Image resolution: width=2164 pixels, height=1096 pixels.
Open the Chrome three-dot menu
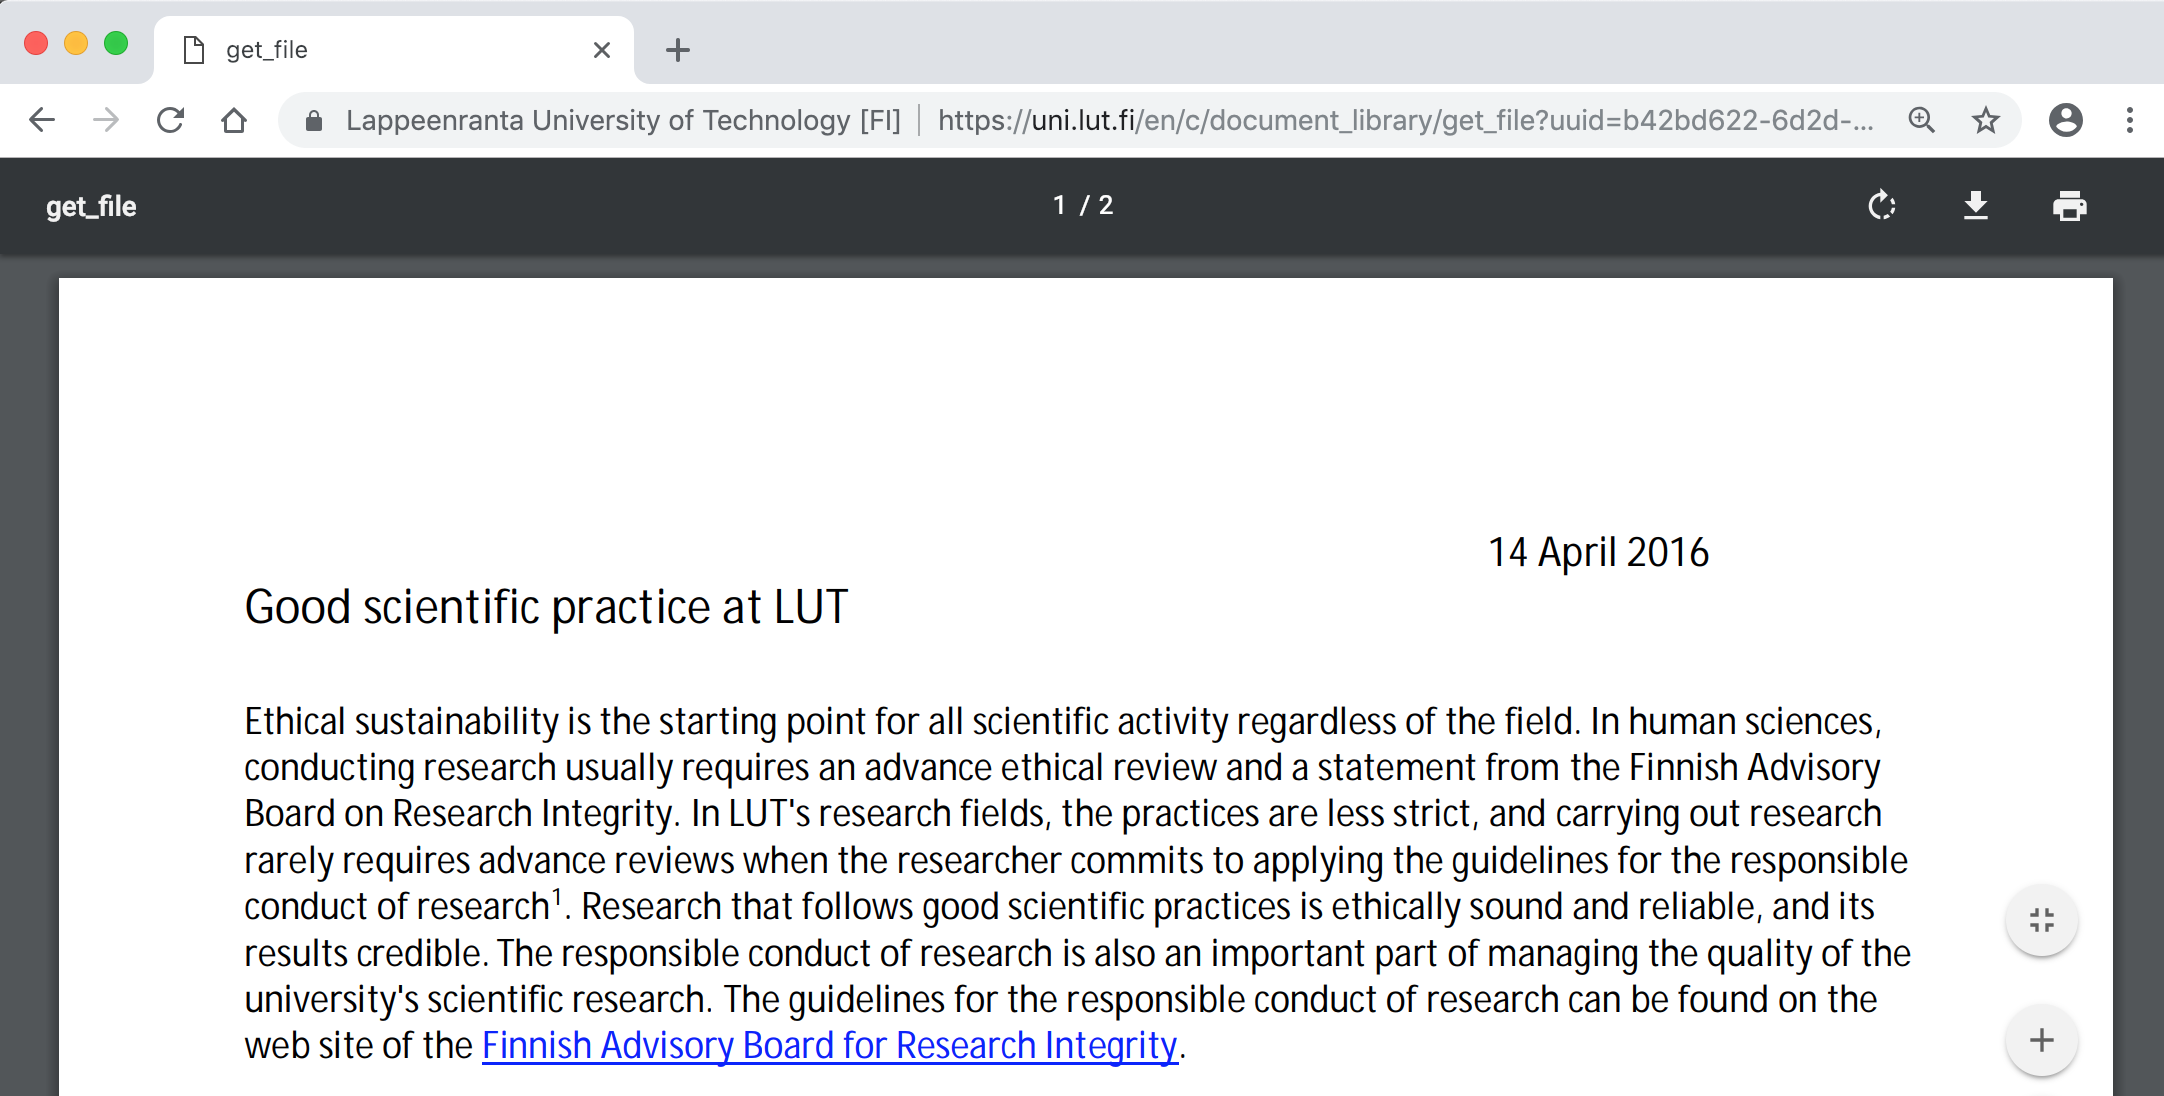2130,121
